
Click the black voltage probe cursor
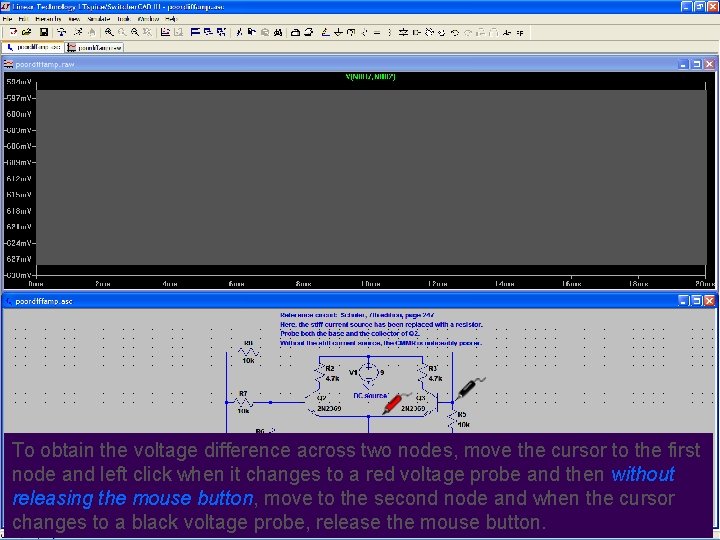click(x=470, y=388)
